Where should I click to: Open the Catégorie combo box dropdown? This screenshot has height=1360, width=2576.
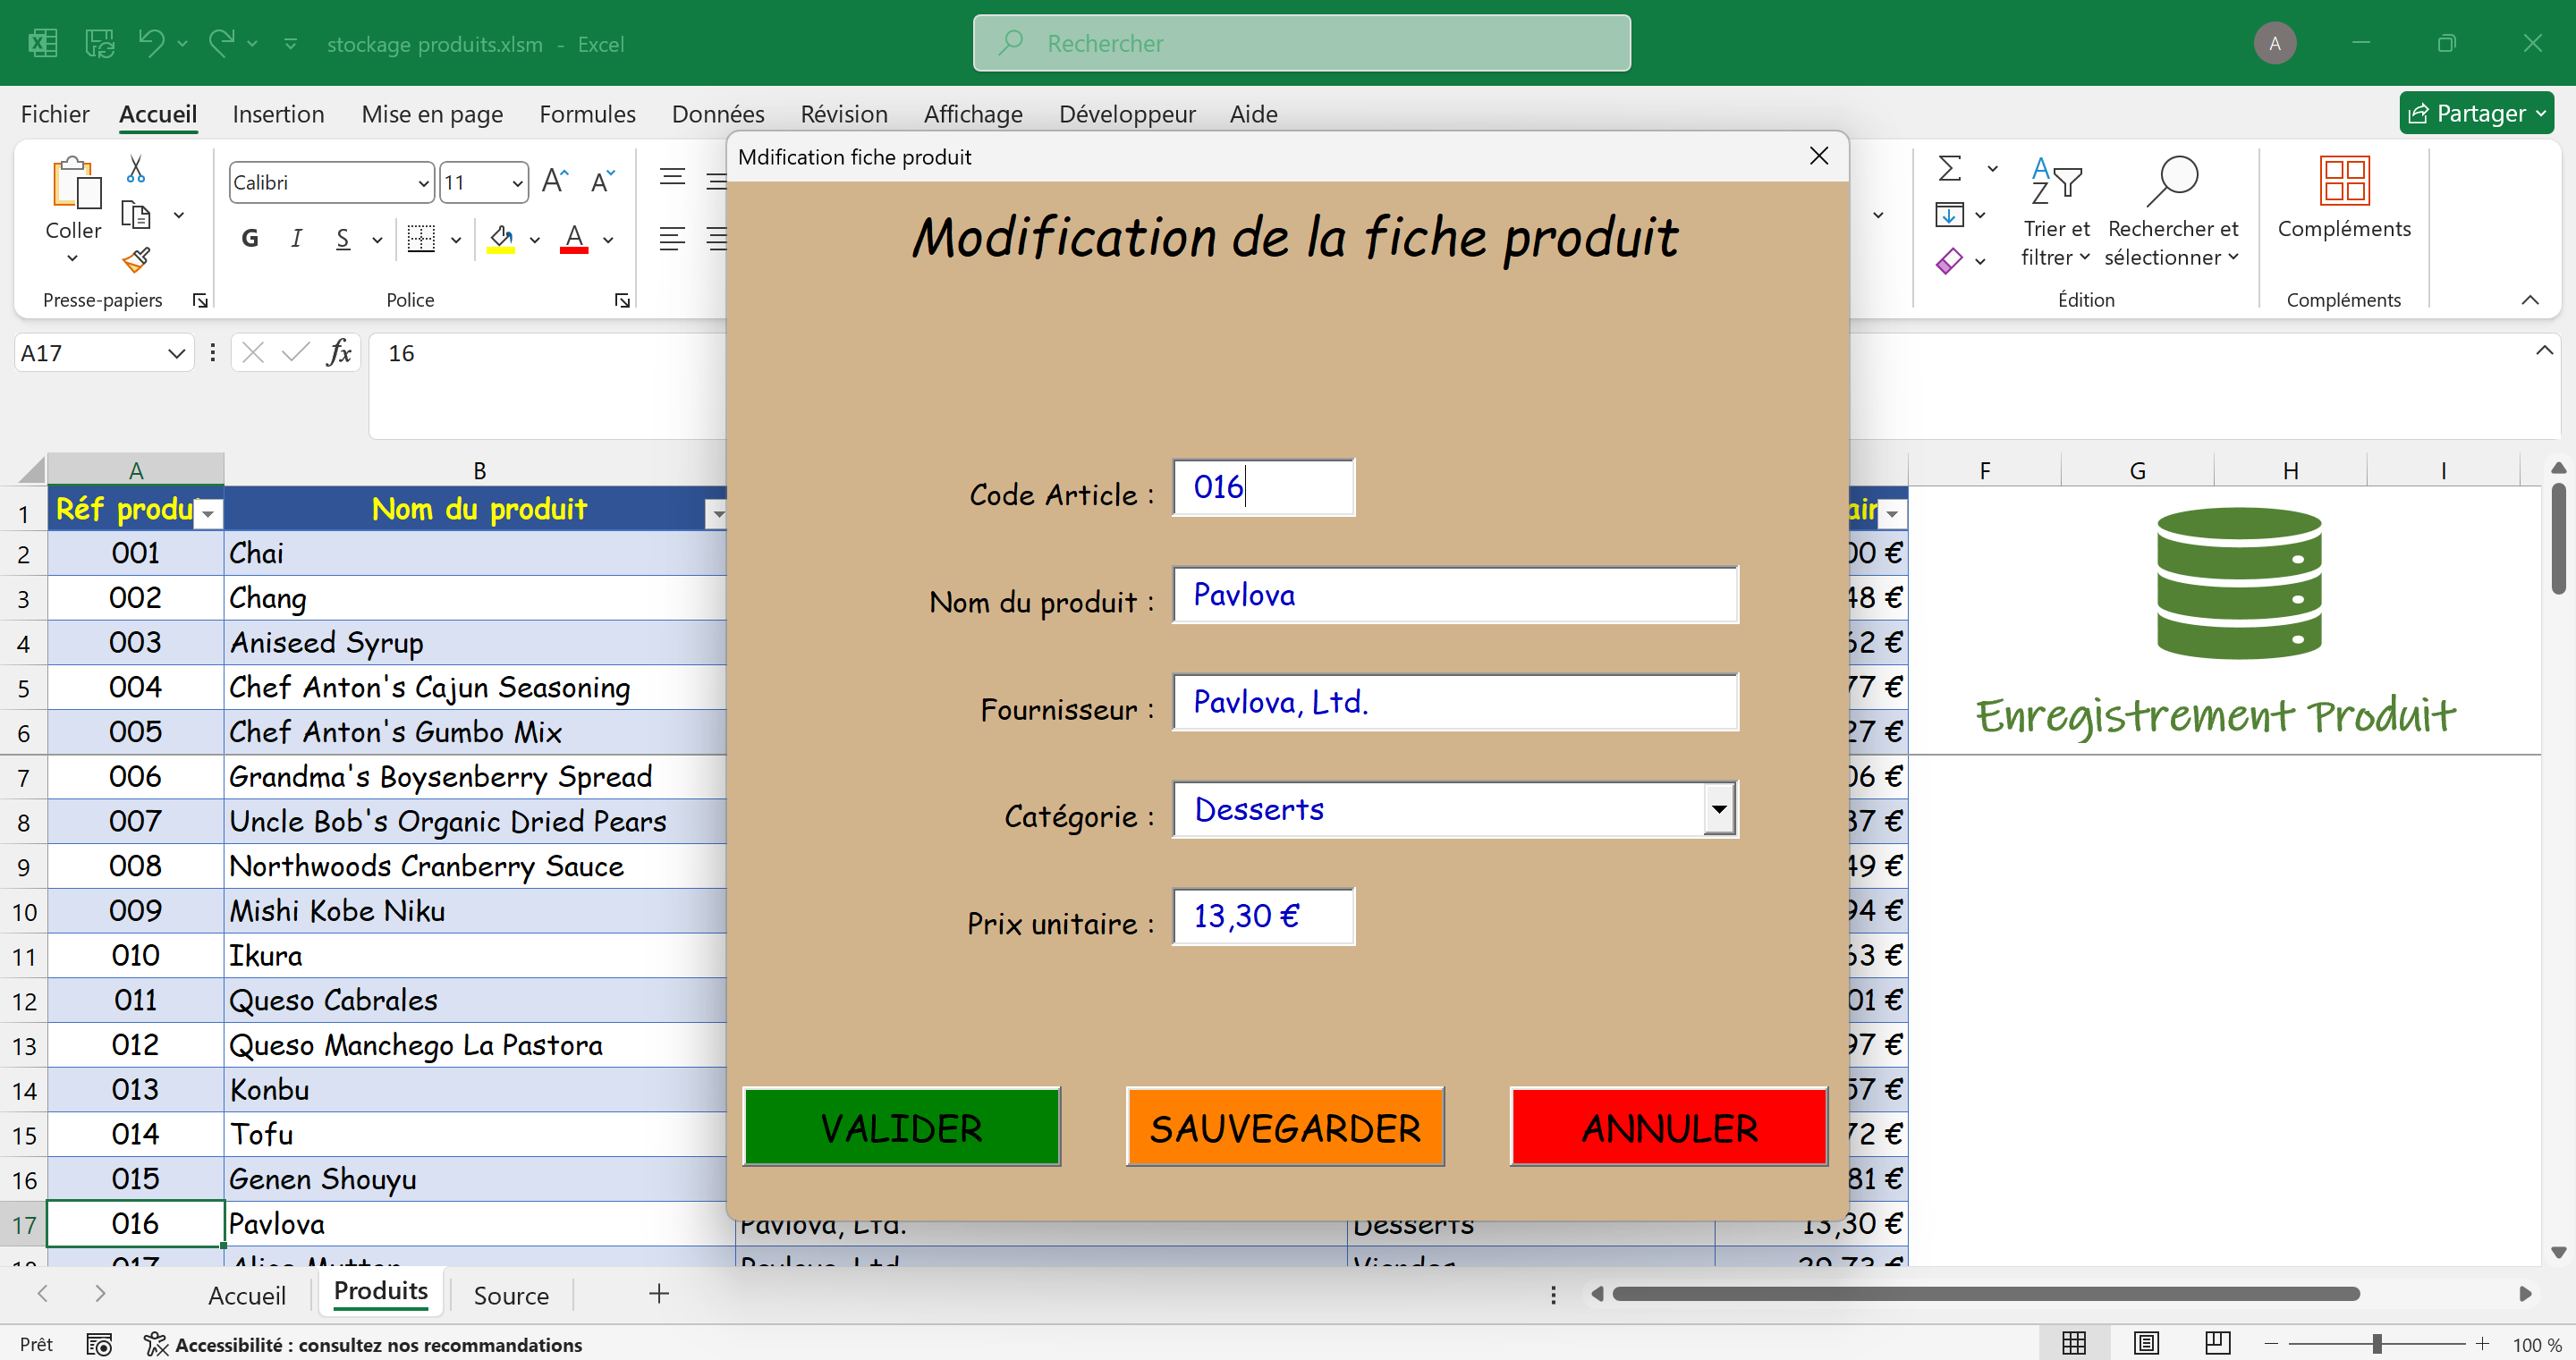point(1718,809)
